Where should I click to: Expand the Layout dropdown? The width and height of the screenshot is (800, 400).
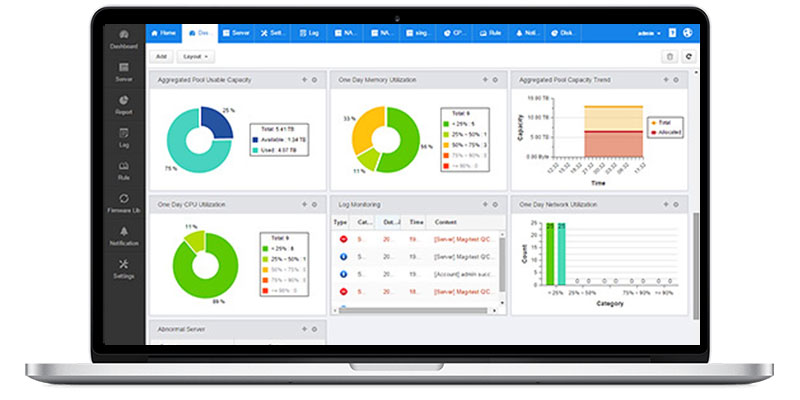tap(195, 57)
